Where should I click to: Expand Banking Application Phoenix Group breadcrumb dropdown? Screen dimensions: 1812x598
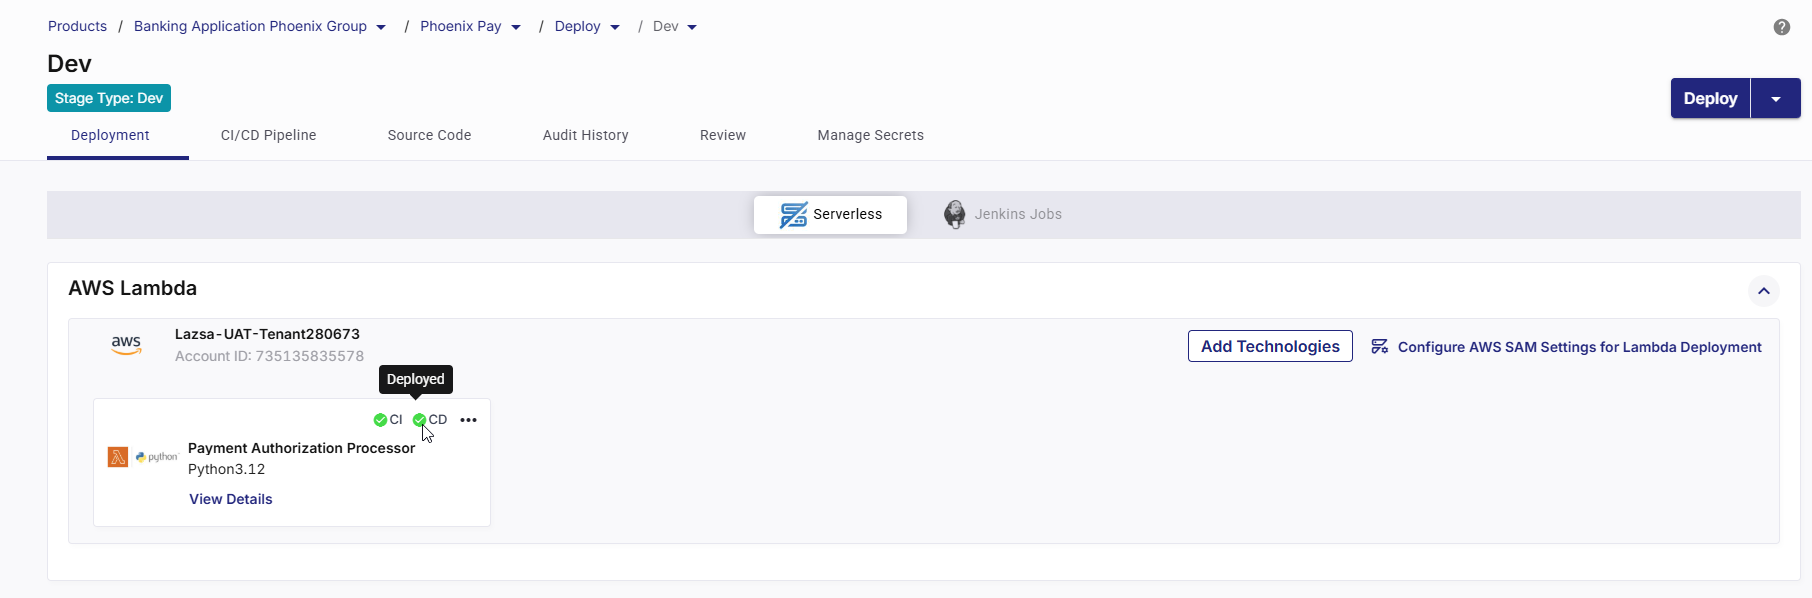click(381, 27)
